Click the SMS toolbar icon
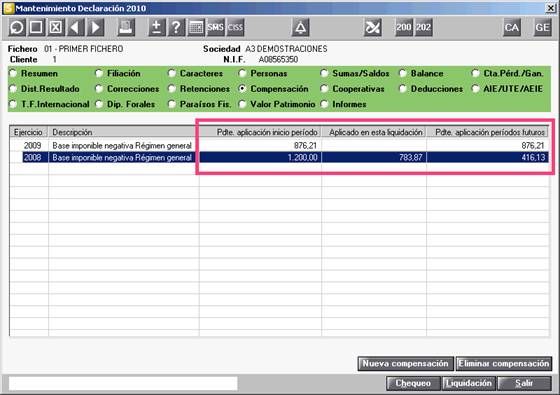The width and height of the screenshot is (560, 395). pyautogui.click(x=215, y=28)
